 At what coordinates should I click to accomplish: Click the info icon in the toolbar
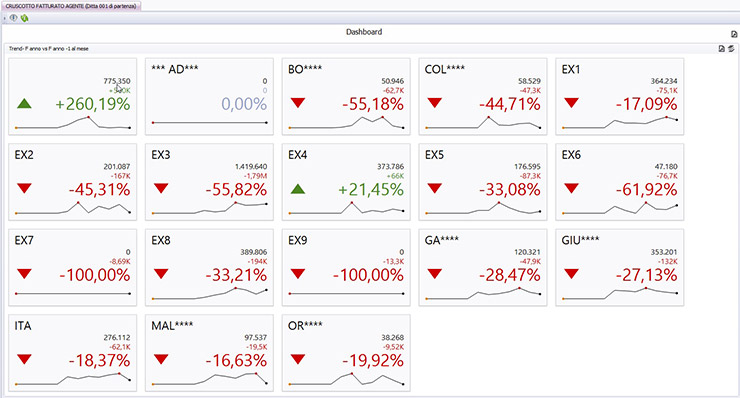coord(14,18)
